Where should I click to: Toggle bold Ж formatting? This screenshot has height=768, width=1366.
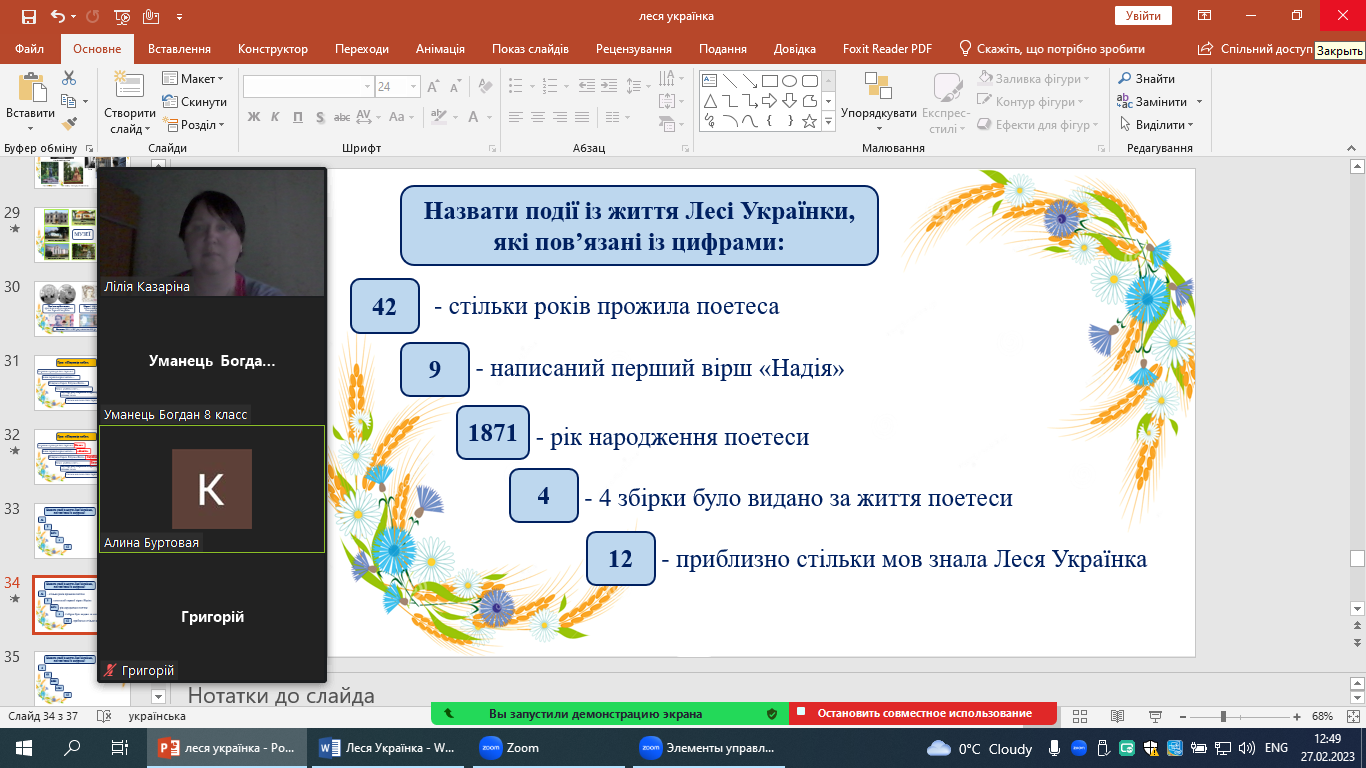(254, 117)
